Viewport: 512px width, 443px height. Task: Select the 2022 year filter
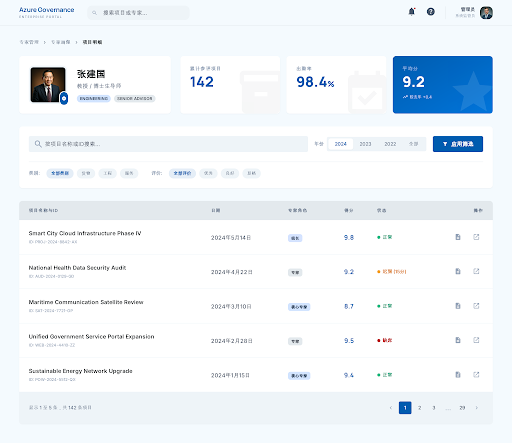tap(390, 144)
